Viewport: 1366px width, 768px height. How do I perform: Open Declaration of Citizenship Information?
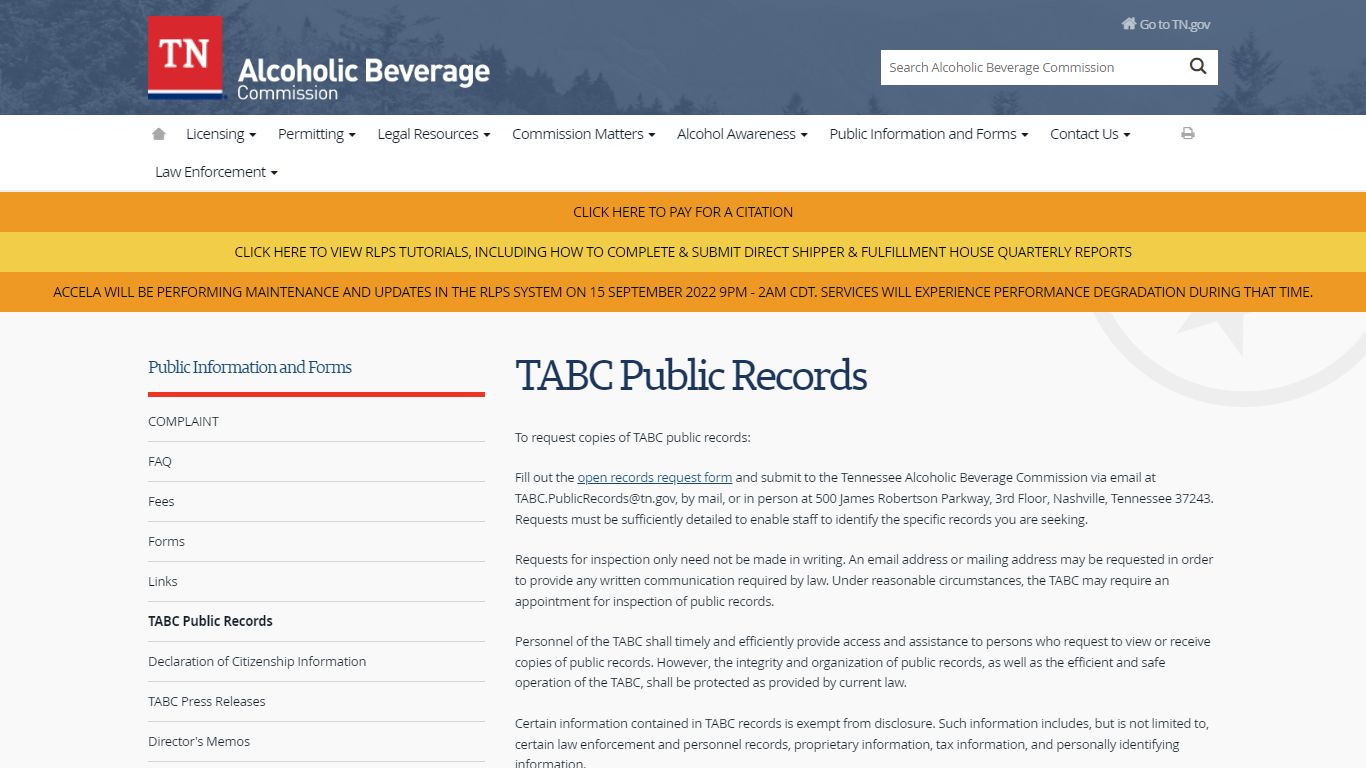[x=316, y=661]
